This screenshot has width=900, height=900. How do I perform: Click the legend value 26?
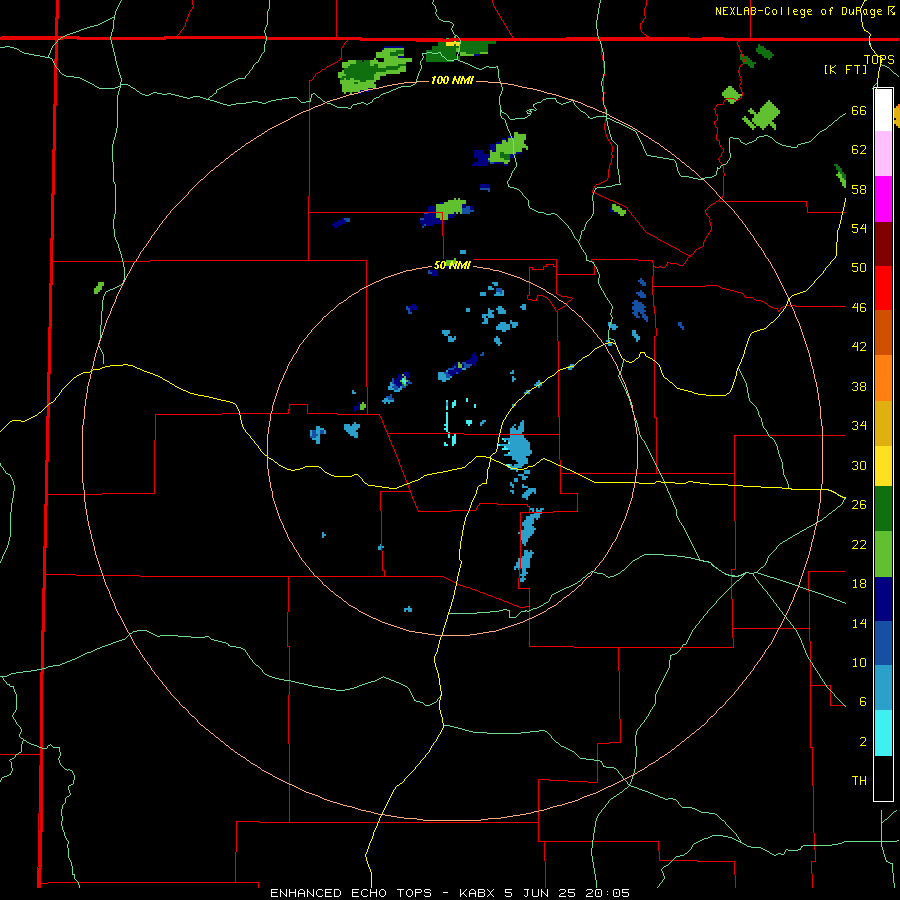coord(859,505)
